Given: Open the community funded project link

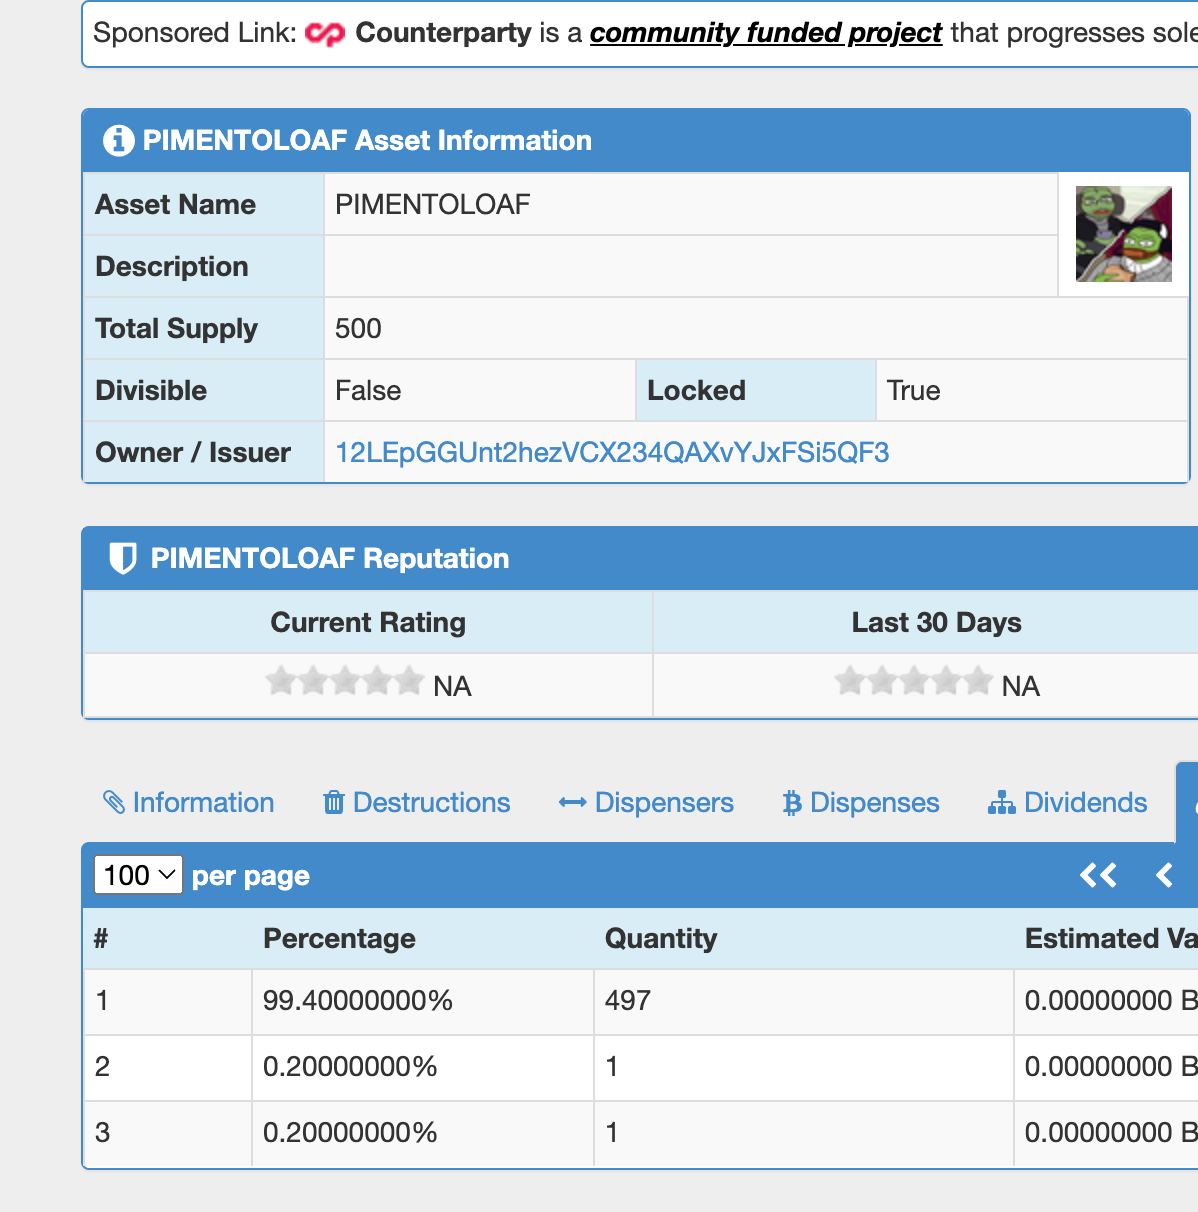Looking at the screenshot, I should [x=765, y=33].
